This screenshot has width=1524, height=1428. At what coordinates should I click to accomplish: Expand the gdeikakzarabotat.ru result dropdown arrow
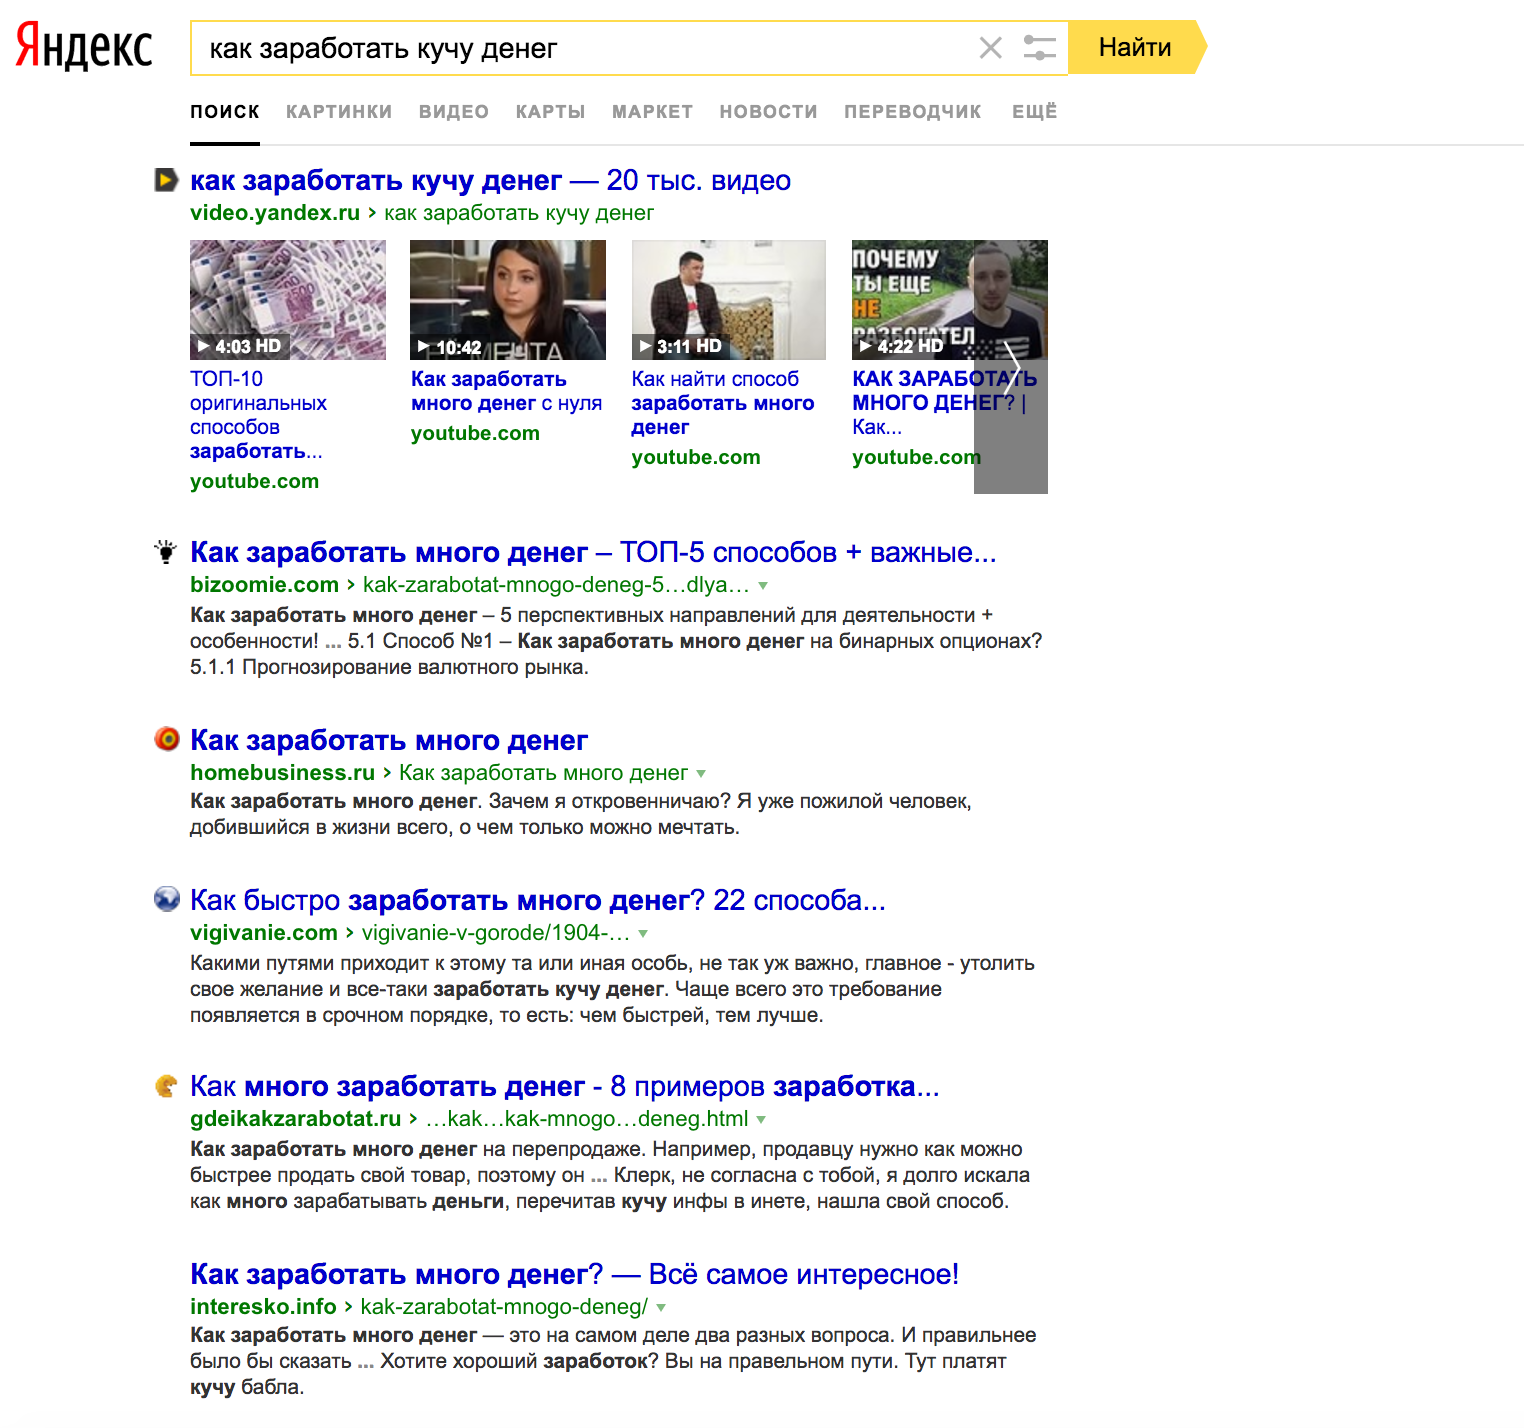coord(761,1120)
